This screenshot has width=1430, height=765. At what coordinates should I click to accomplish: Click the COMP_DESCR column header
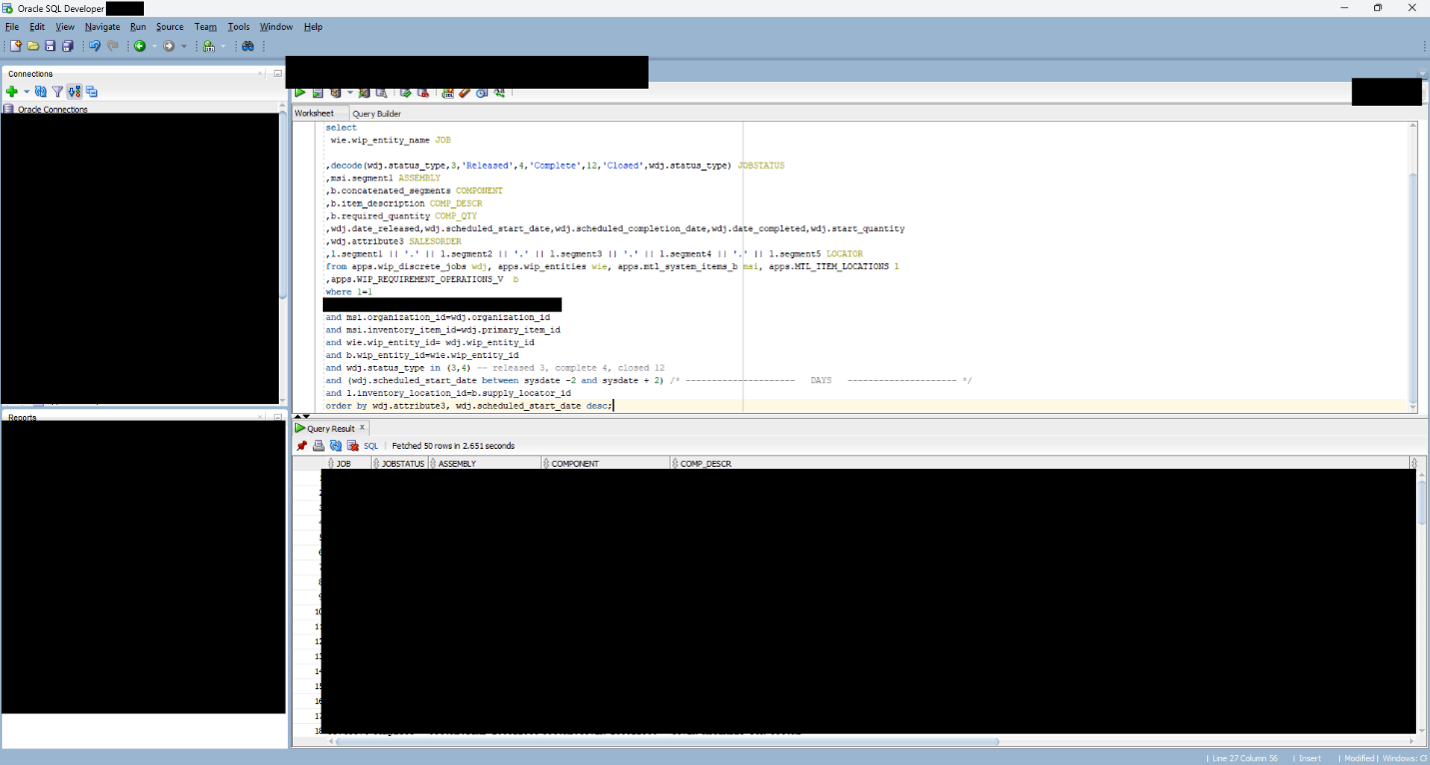pyautogui.click(x=1040, y=464)
